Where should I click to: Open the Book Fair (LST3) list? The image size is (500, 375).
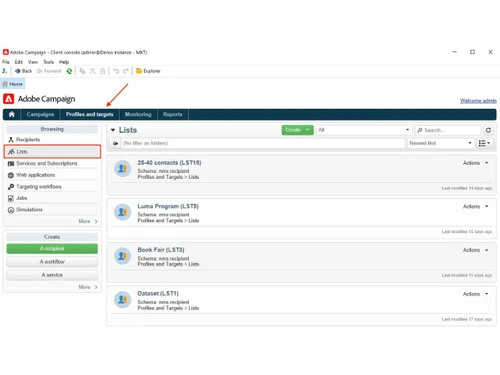pos(161,250)
